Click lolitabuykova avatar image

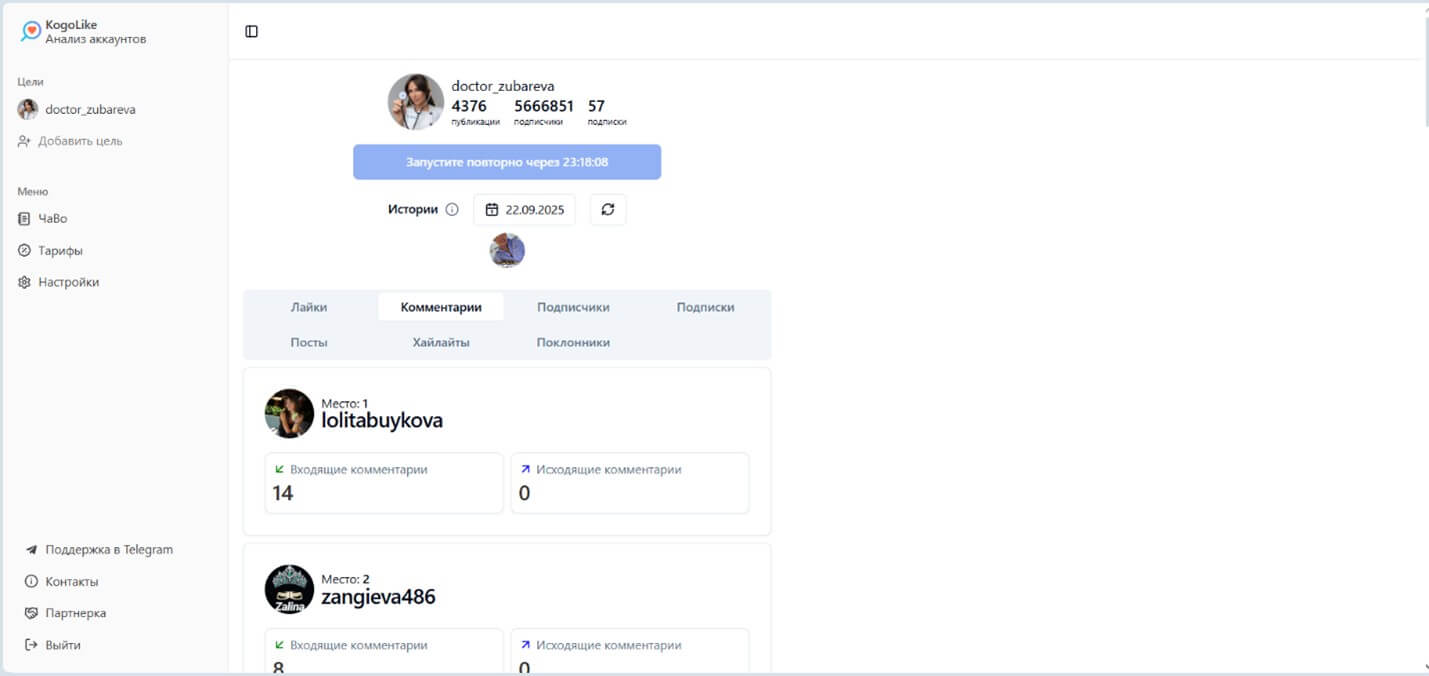click(x=289, y=413)
